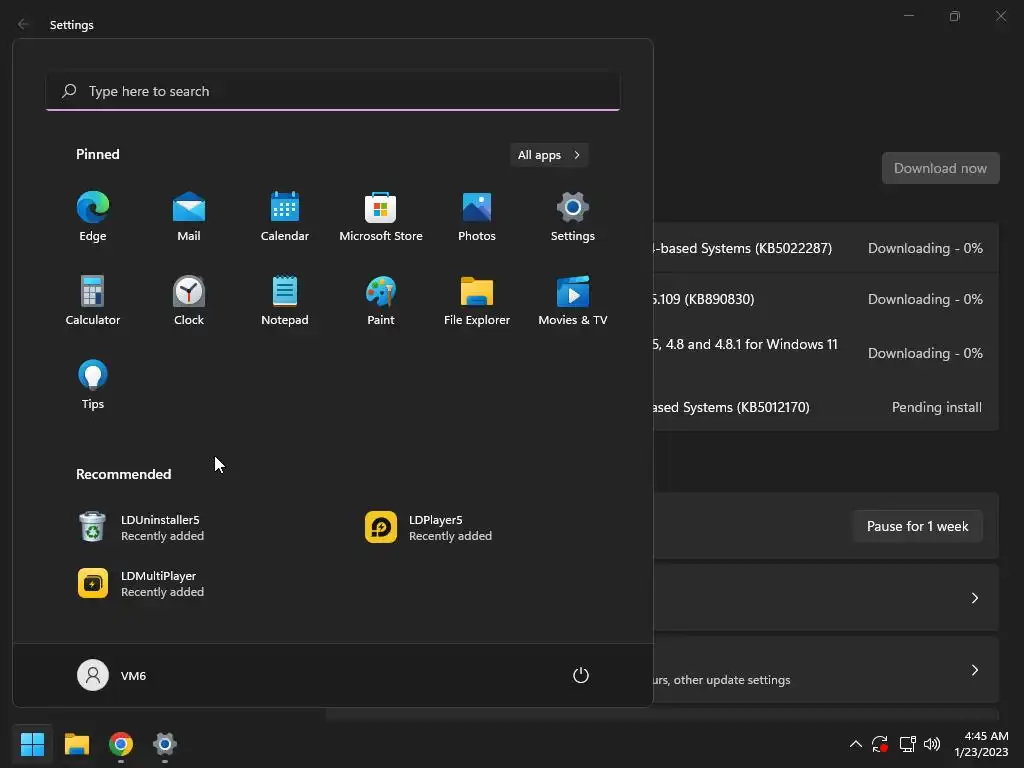Go back in the Settings window
The width and height of the screenshot is (1024, 768).
tap(23, 24)
